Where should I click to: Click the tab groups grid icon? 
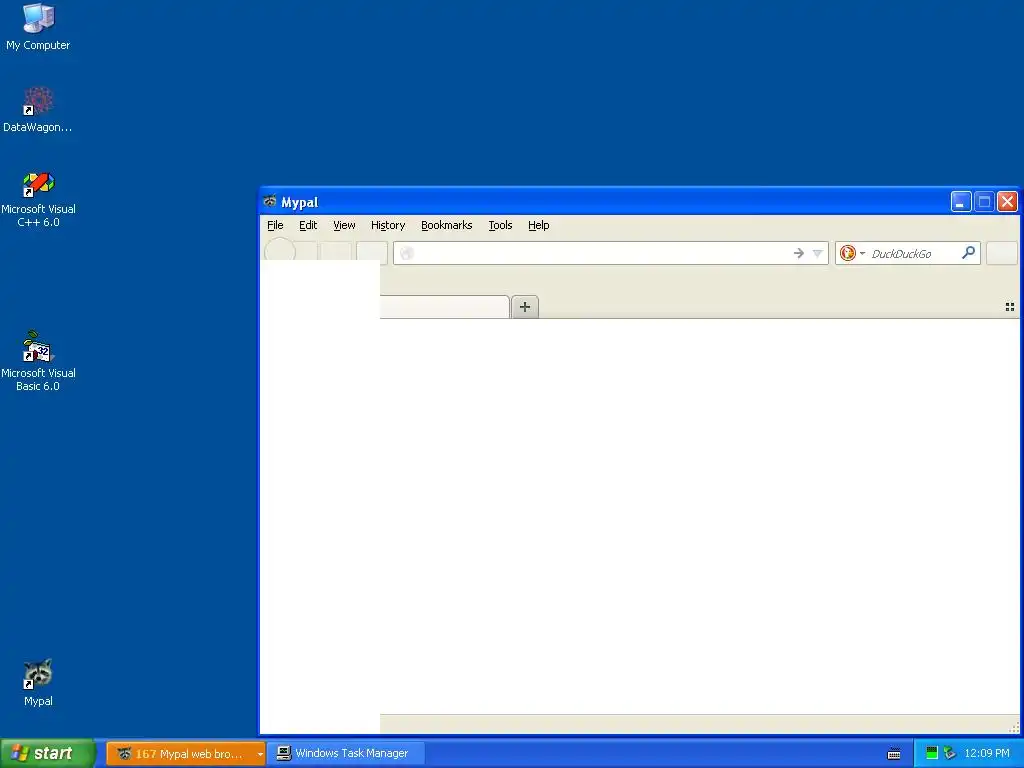coord(1010,307)
